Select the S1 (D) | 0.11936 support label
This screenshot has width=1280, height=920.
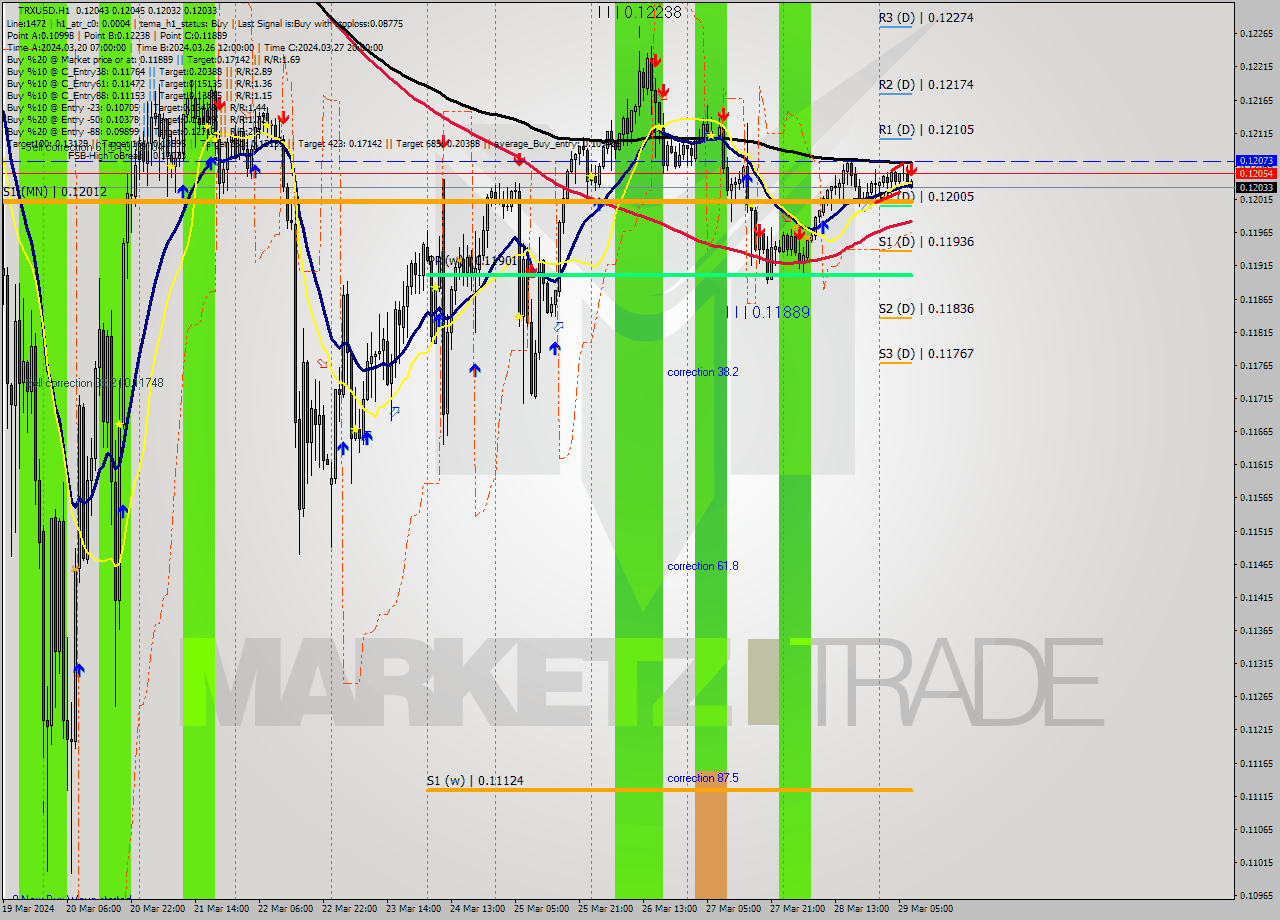[926, 242]
